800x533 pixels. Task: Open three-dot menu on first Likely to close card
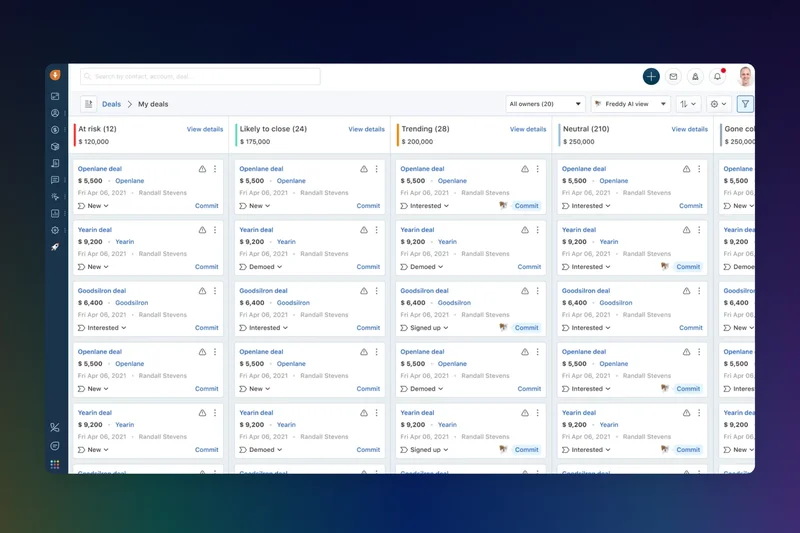376,169
